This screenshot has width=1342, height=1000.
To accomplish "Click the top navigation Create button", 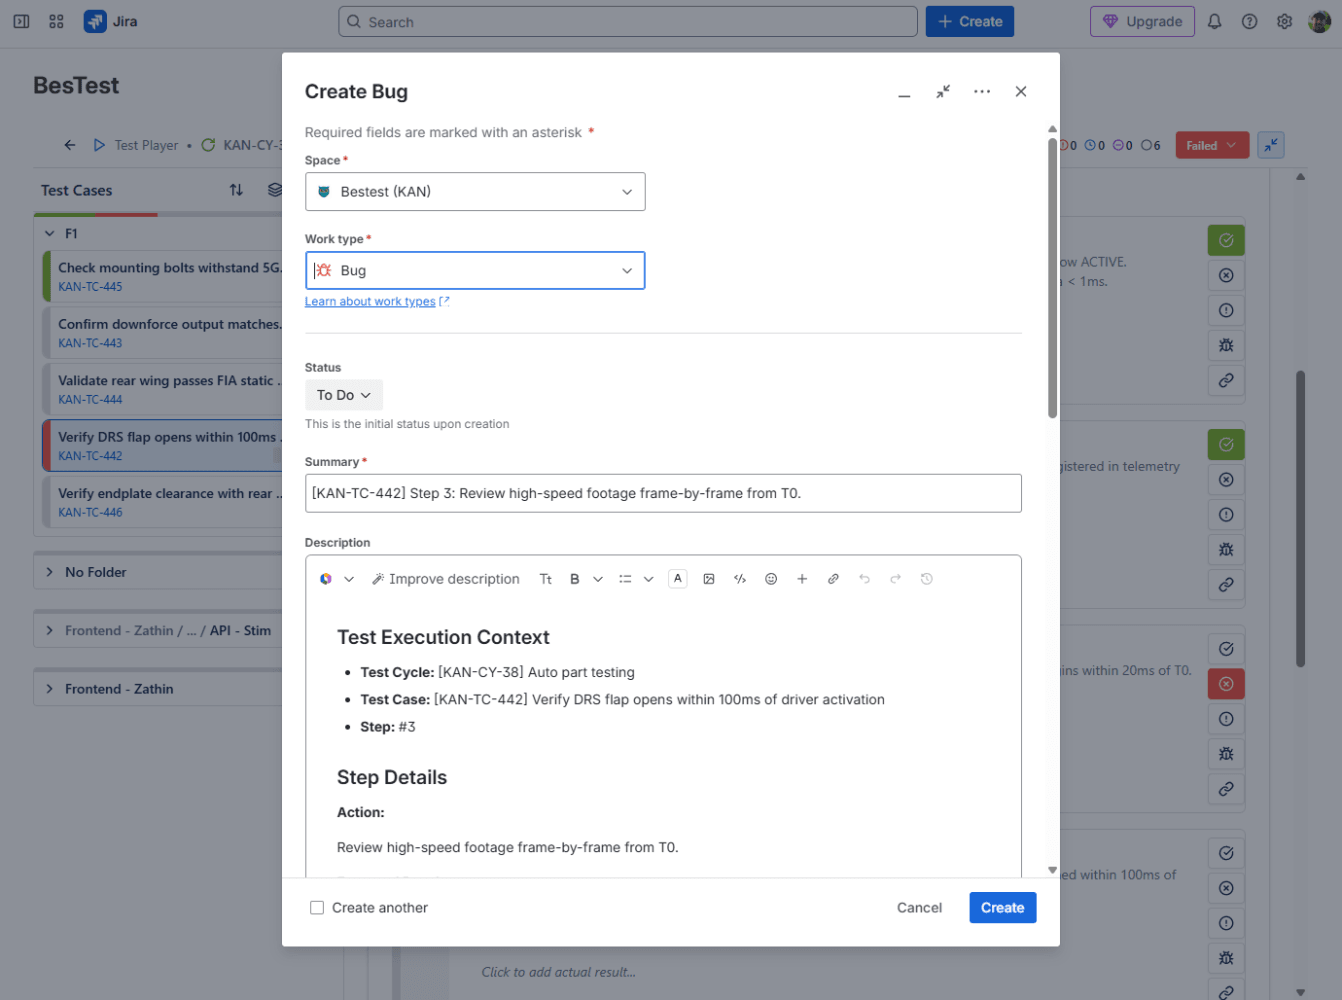I will pyautogui.click(x=970, y=21).
